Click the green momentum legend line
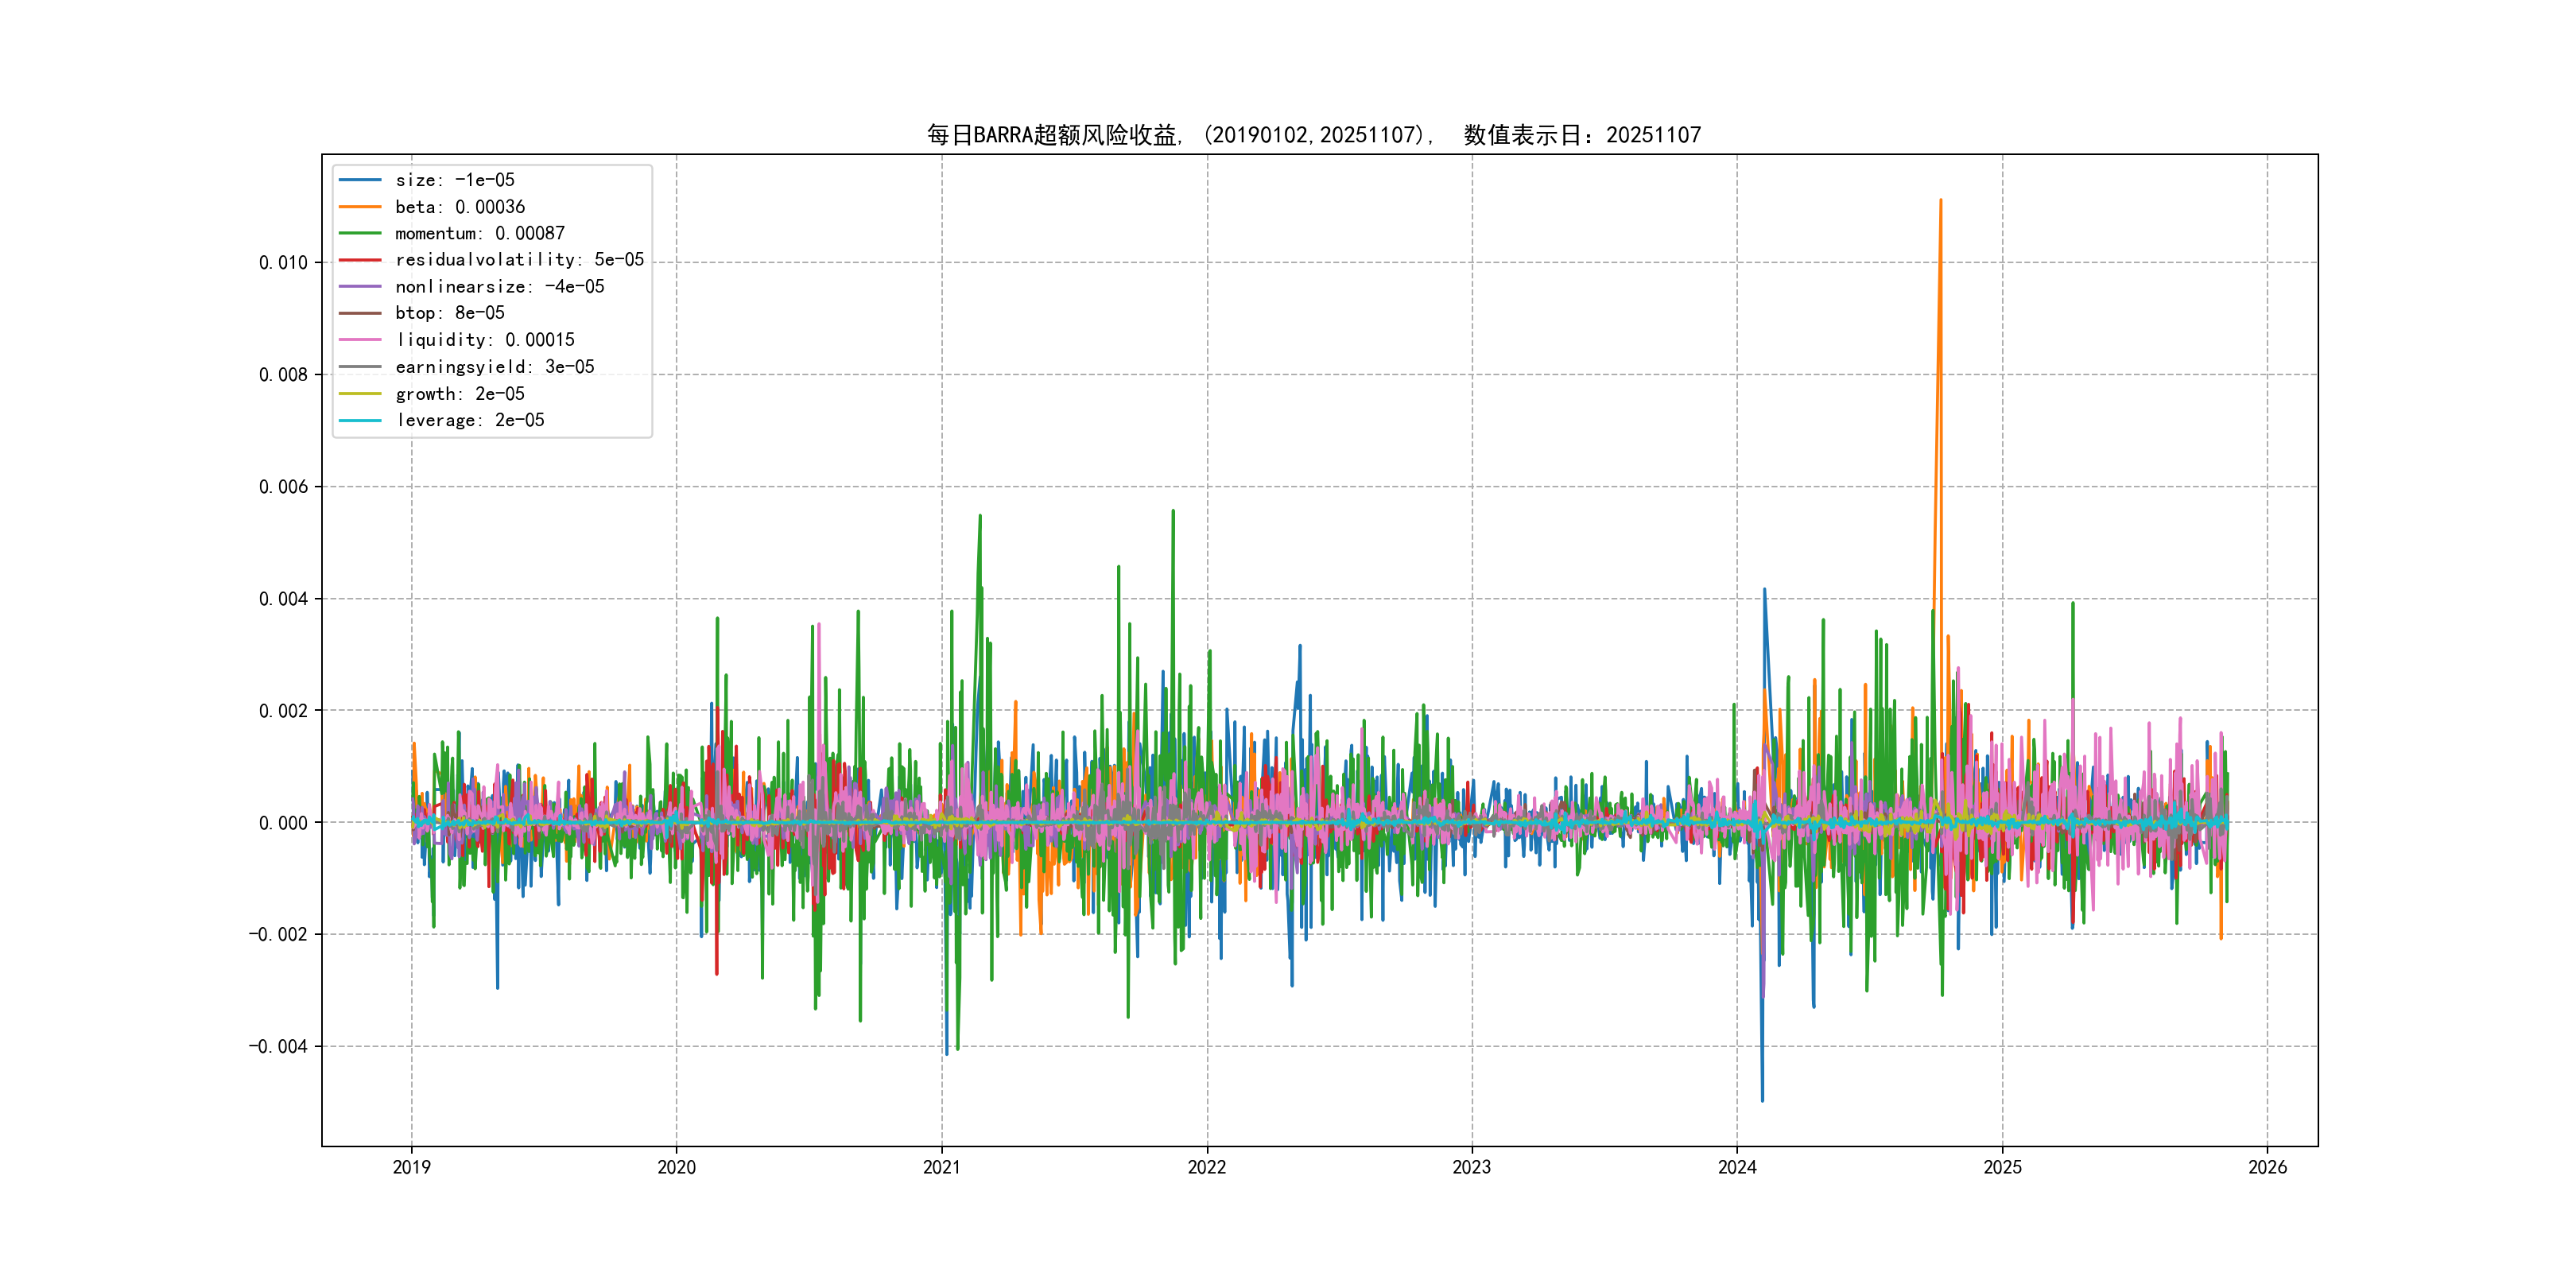 [x=360, y=233]
